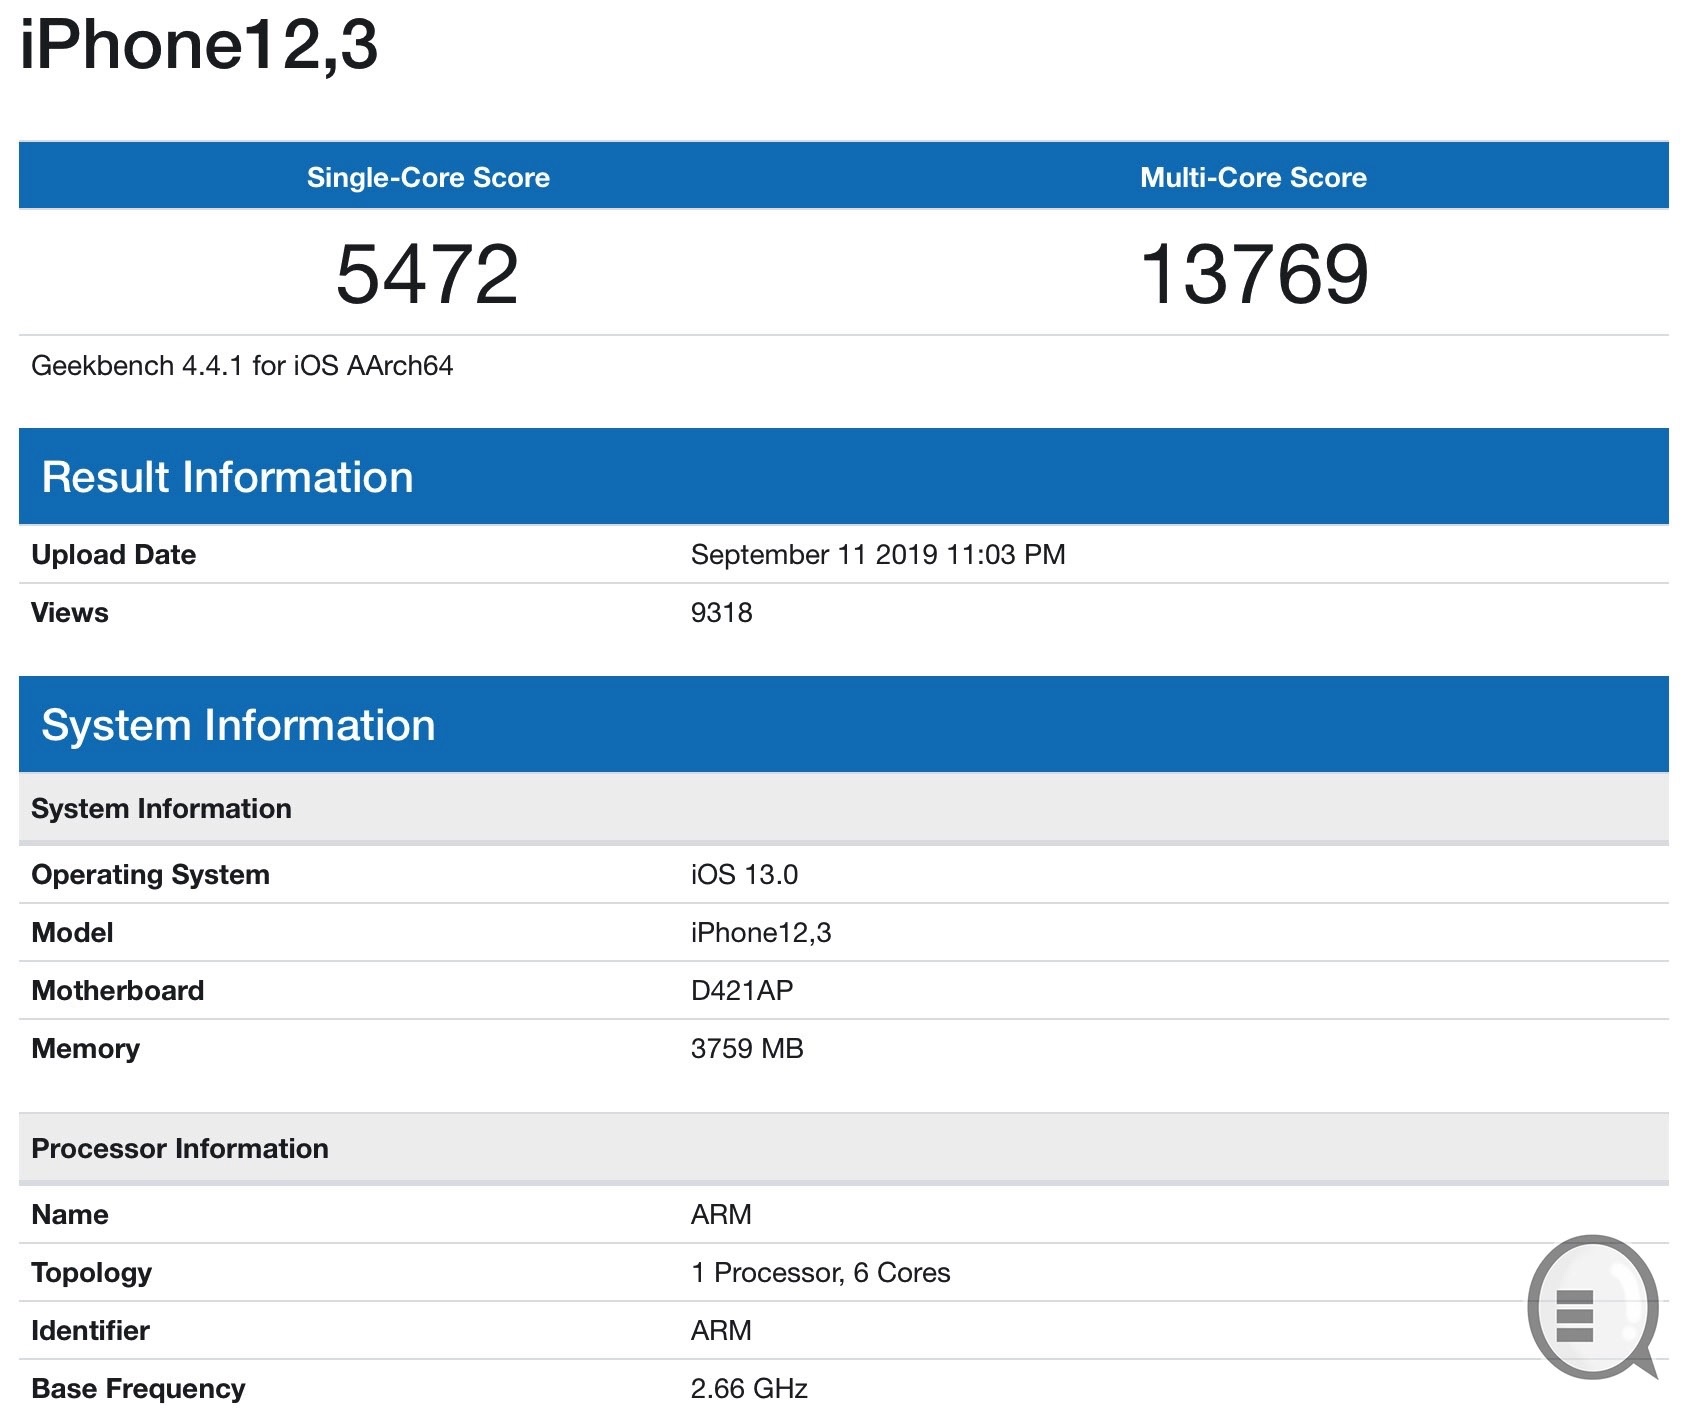Select the Model value iPhone12,3

pos(761,933)
